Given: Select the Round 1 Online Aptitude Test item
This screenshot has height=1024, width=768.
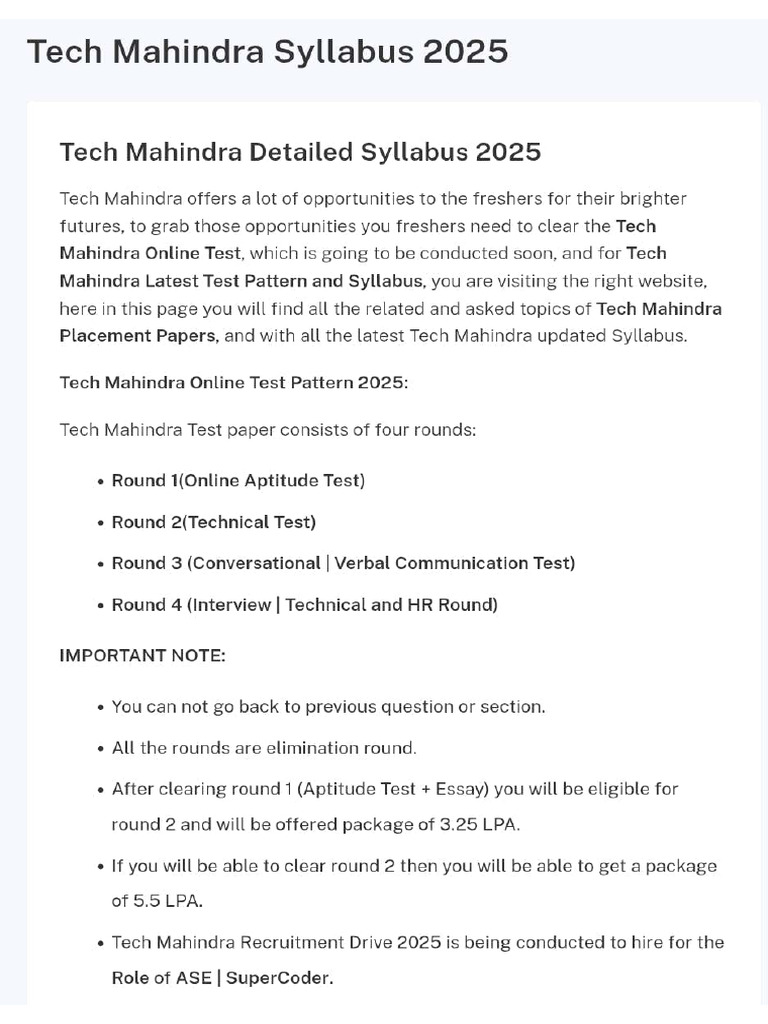Looking at the screenshot, I should click(x=238, y=481).
